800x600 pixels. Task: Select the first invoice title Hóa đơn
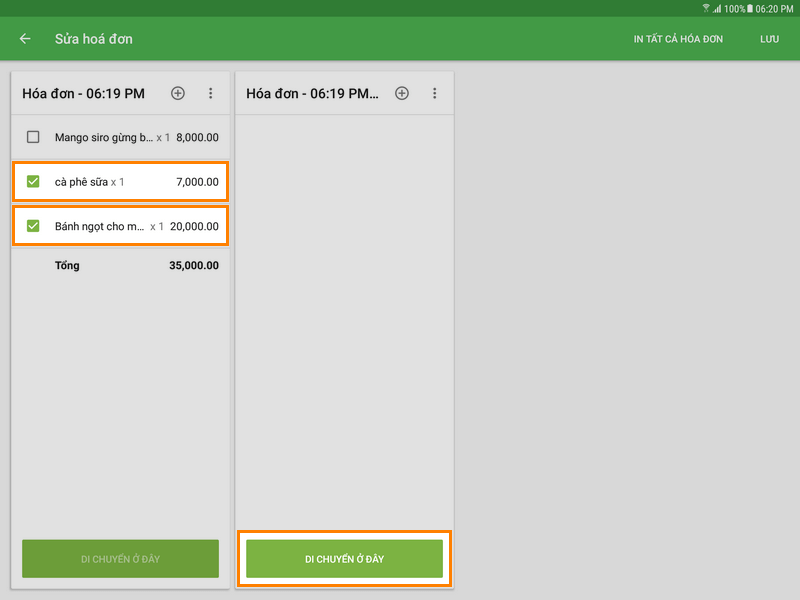click(83, 93)
